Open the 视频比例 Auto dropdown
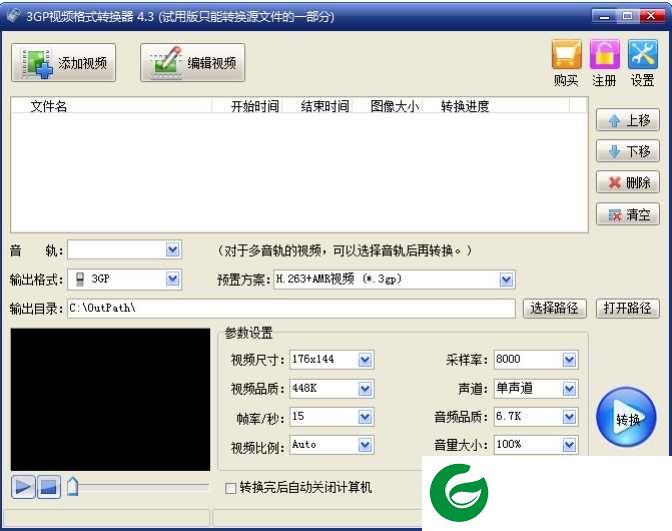The image size is (672, 531). coord(365,446)
